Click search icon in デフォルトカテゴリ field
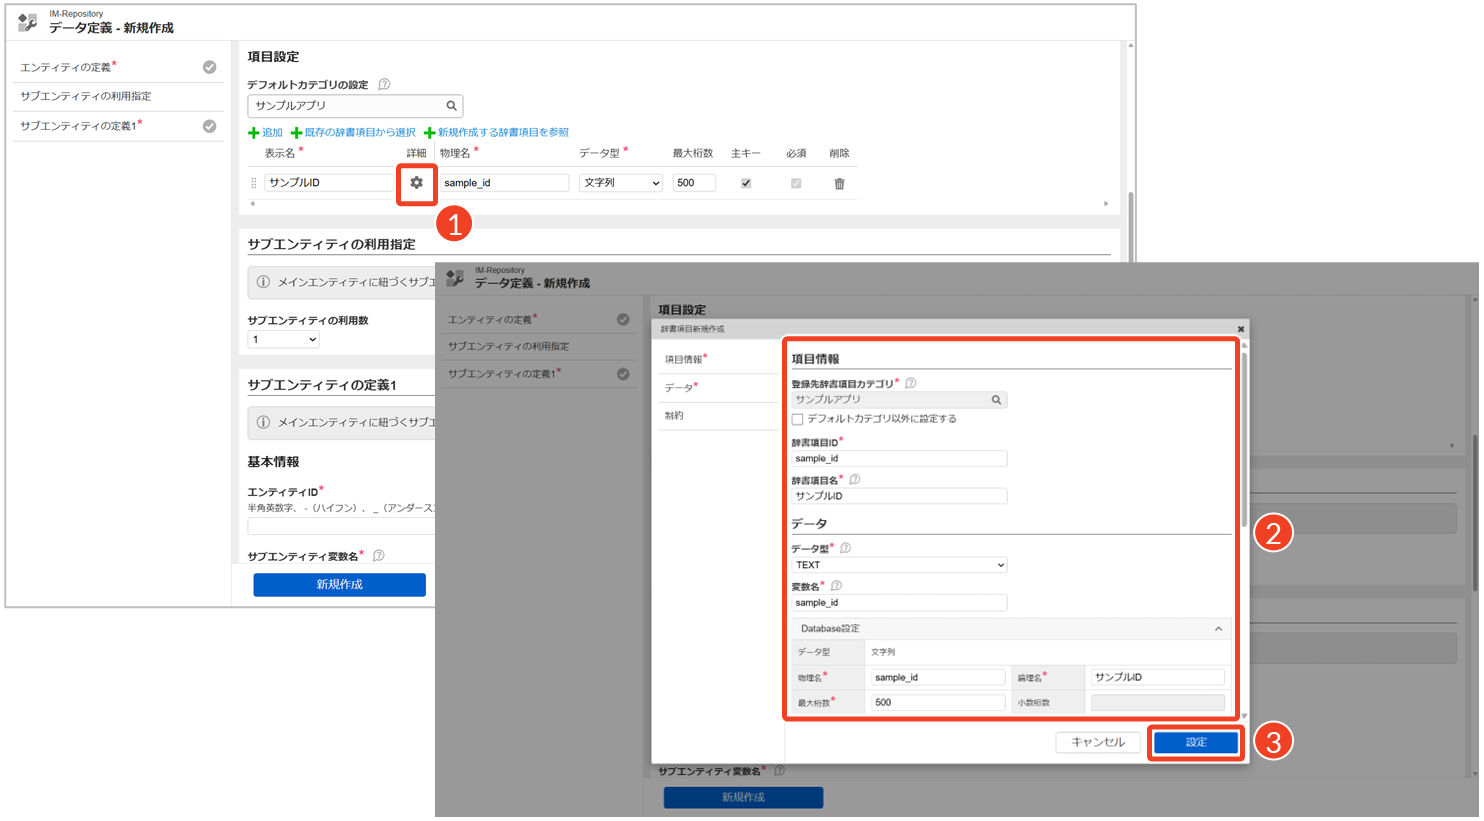Screen dimensions: 1484x821 tap(451, 106)
